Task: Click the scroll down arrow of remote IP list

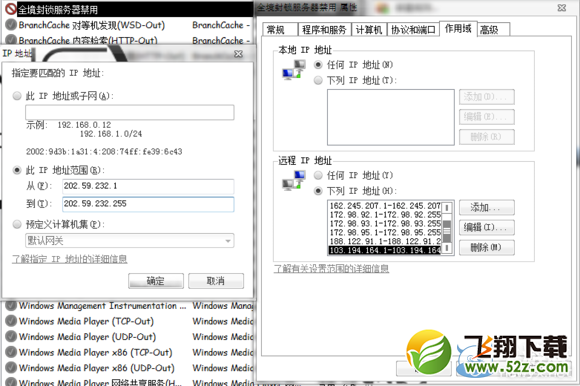Action: tap(447, 248)
